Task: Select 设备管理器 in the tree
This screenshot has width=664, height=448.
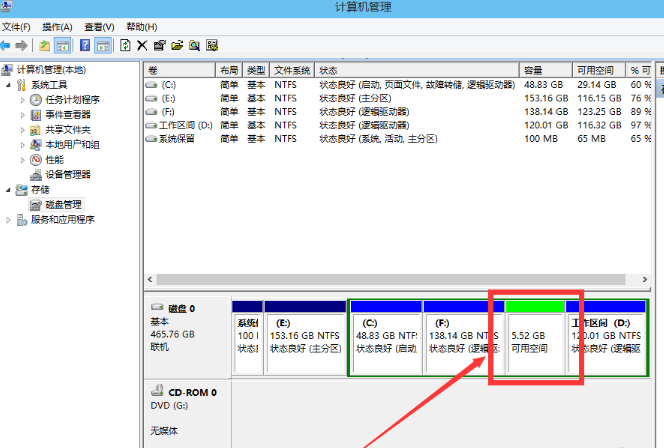Action: click(67, 174)
